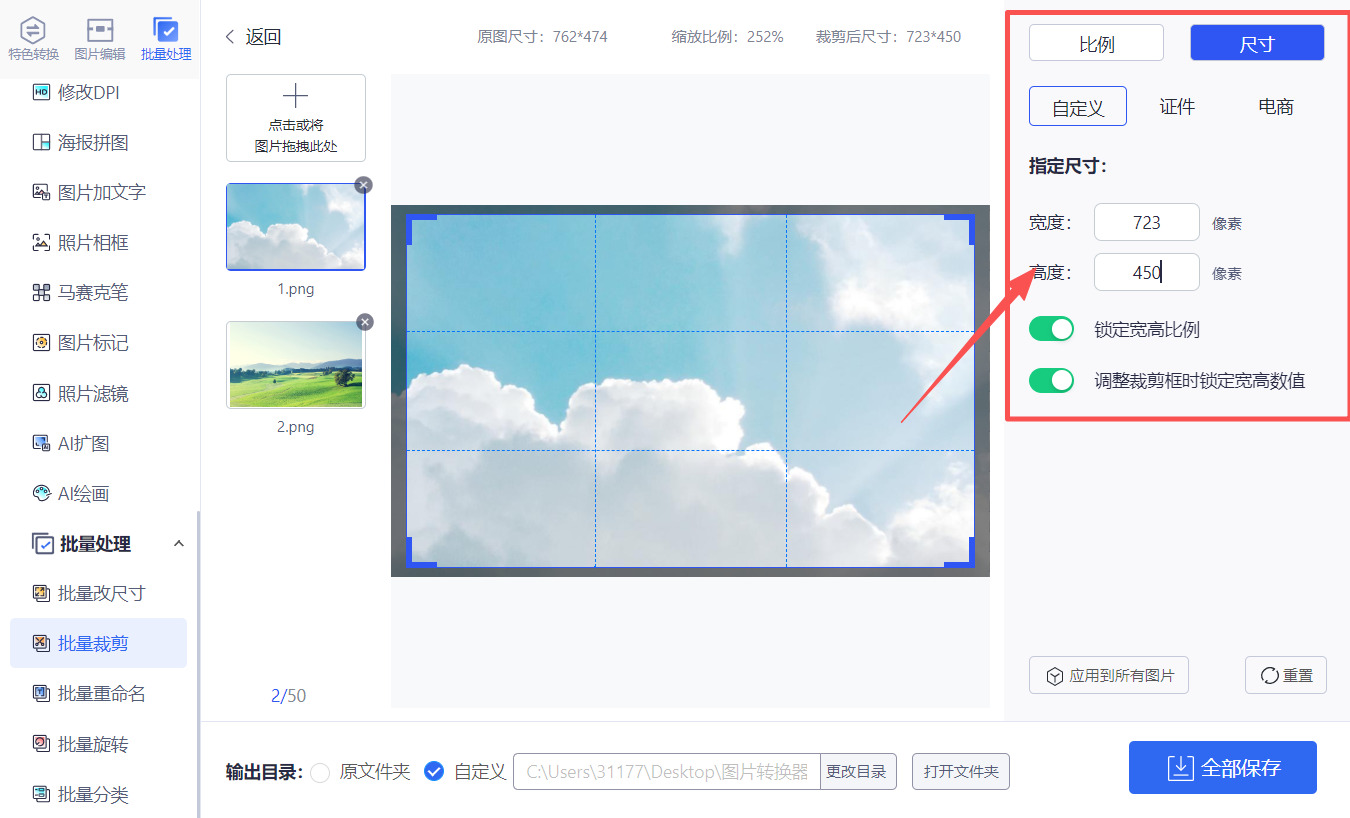Select the AI扩图 tool icon
This screenshot has height=818, width=1350.
click(x=41, y=443)
